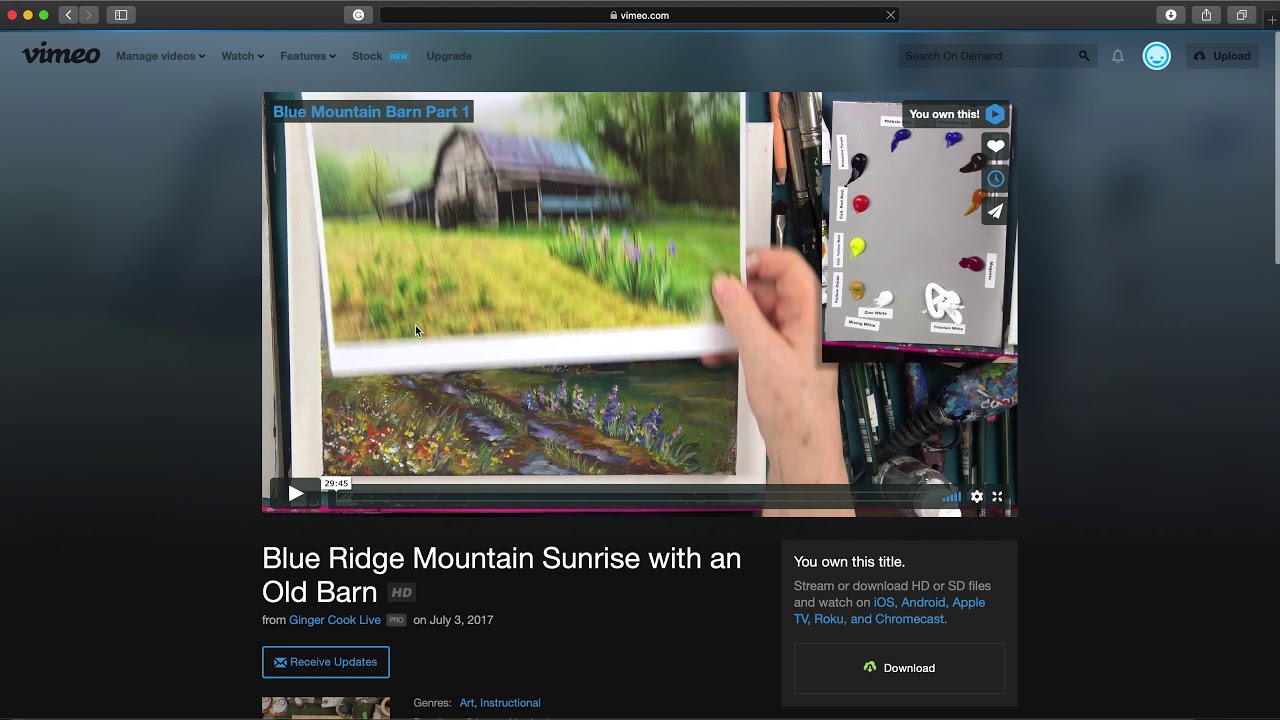Go back with the Safari back arrow
1280x720 pixels.
pyautogui.click(x=68, y=15)
